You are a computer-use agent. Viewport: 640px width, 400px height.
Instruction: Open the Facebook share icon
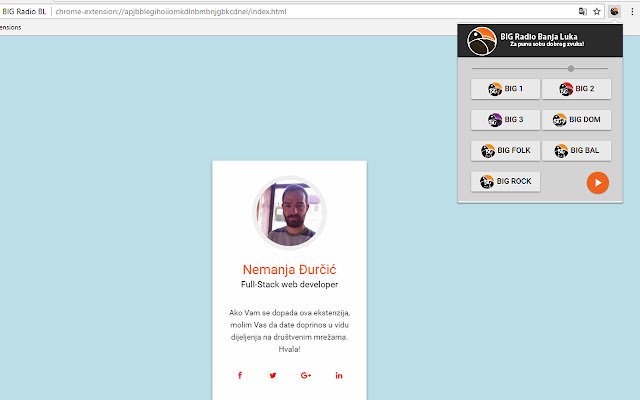[x=240, y=376]
